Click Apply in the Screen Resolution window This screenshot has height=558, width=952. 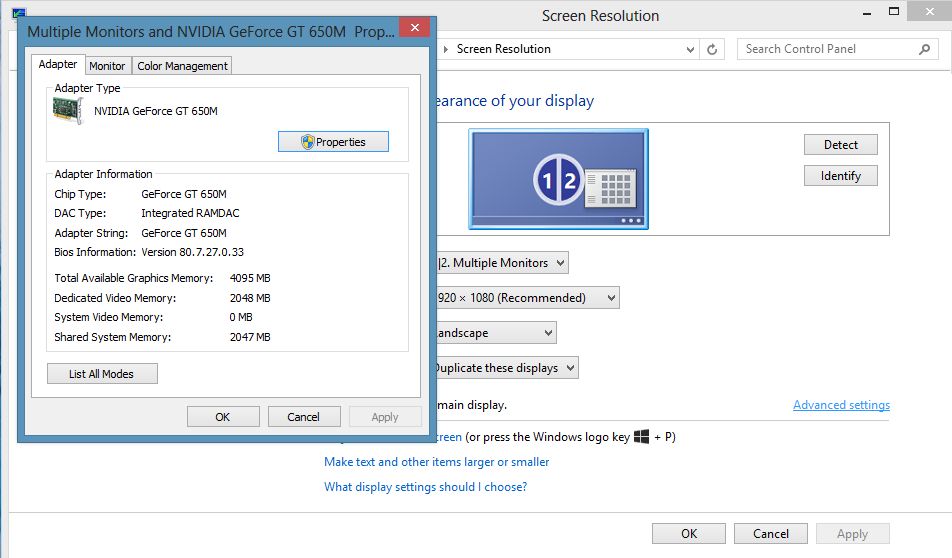pyautogui.click(x=852, y=534)
